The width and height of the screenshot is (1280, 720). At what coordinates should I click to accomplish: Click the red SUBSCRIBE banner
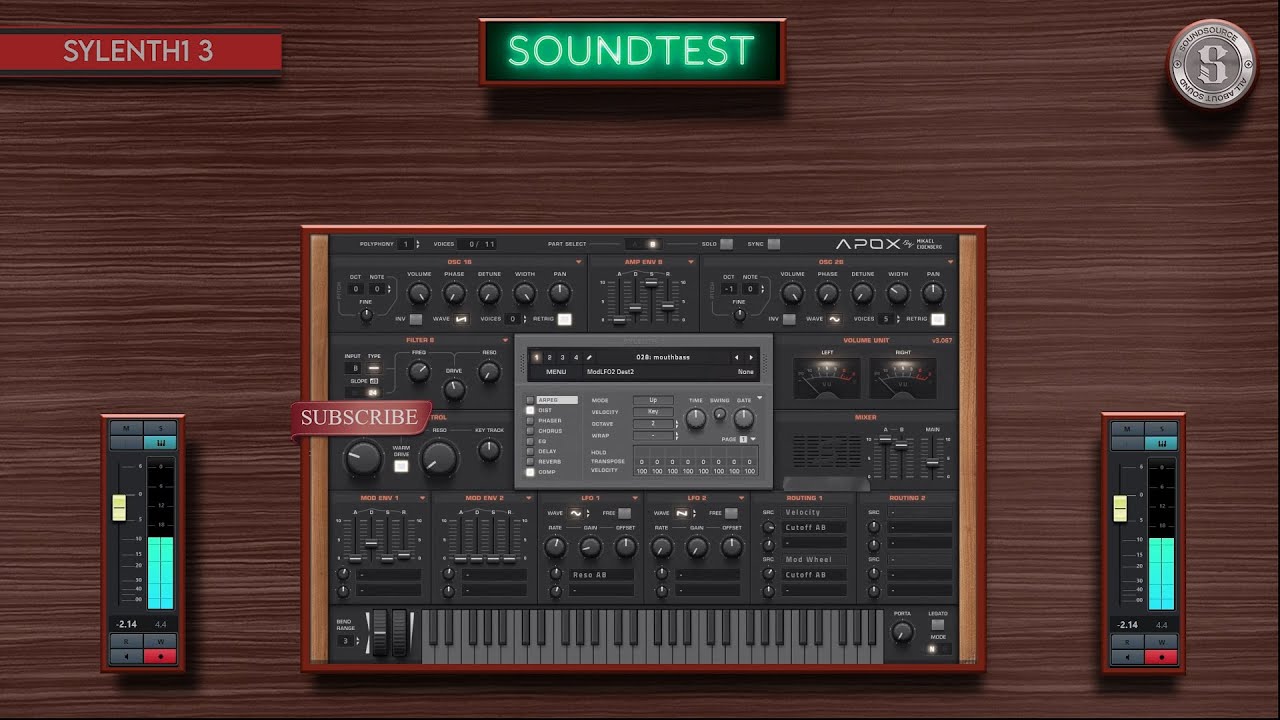(x=360, y=418)
